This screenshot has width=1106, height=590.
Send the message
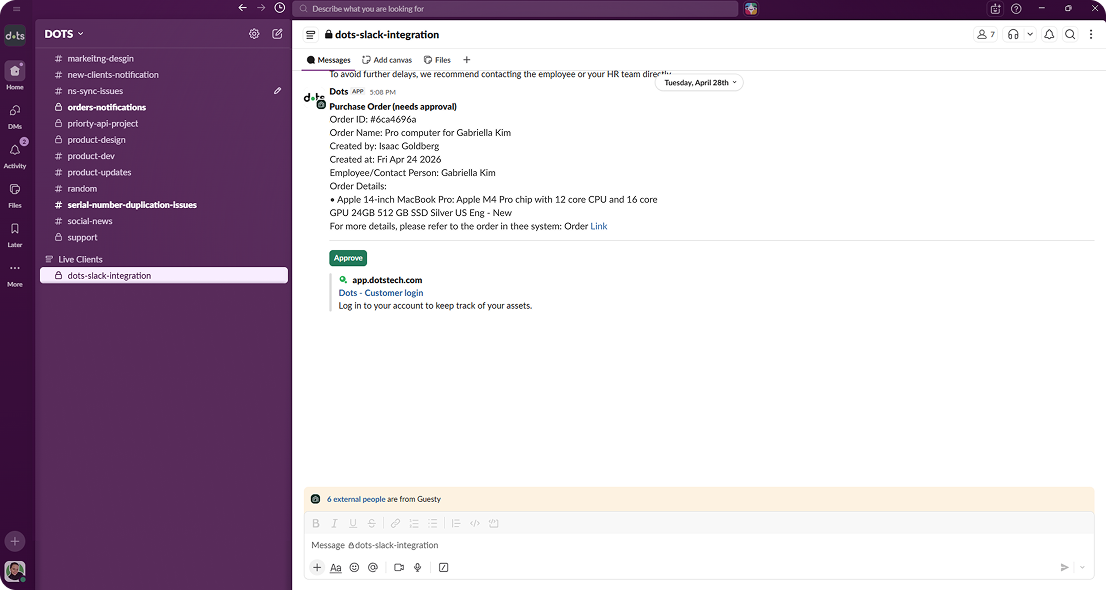coord(1064,567)
